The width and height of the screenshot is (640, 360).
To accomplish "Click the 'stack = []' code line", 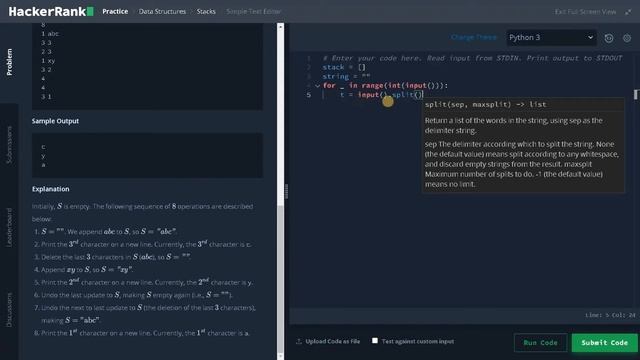I will pyautogui.click(x=344, y=67).
